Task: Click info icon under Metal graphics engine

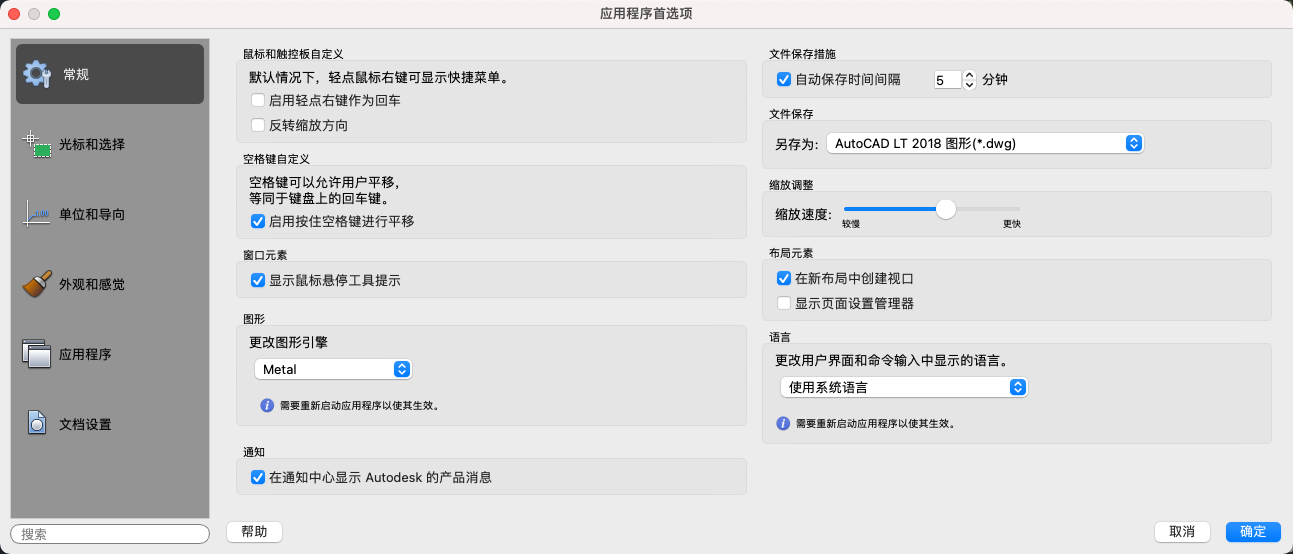Action: tap(267, 406)
